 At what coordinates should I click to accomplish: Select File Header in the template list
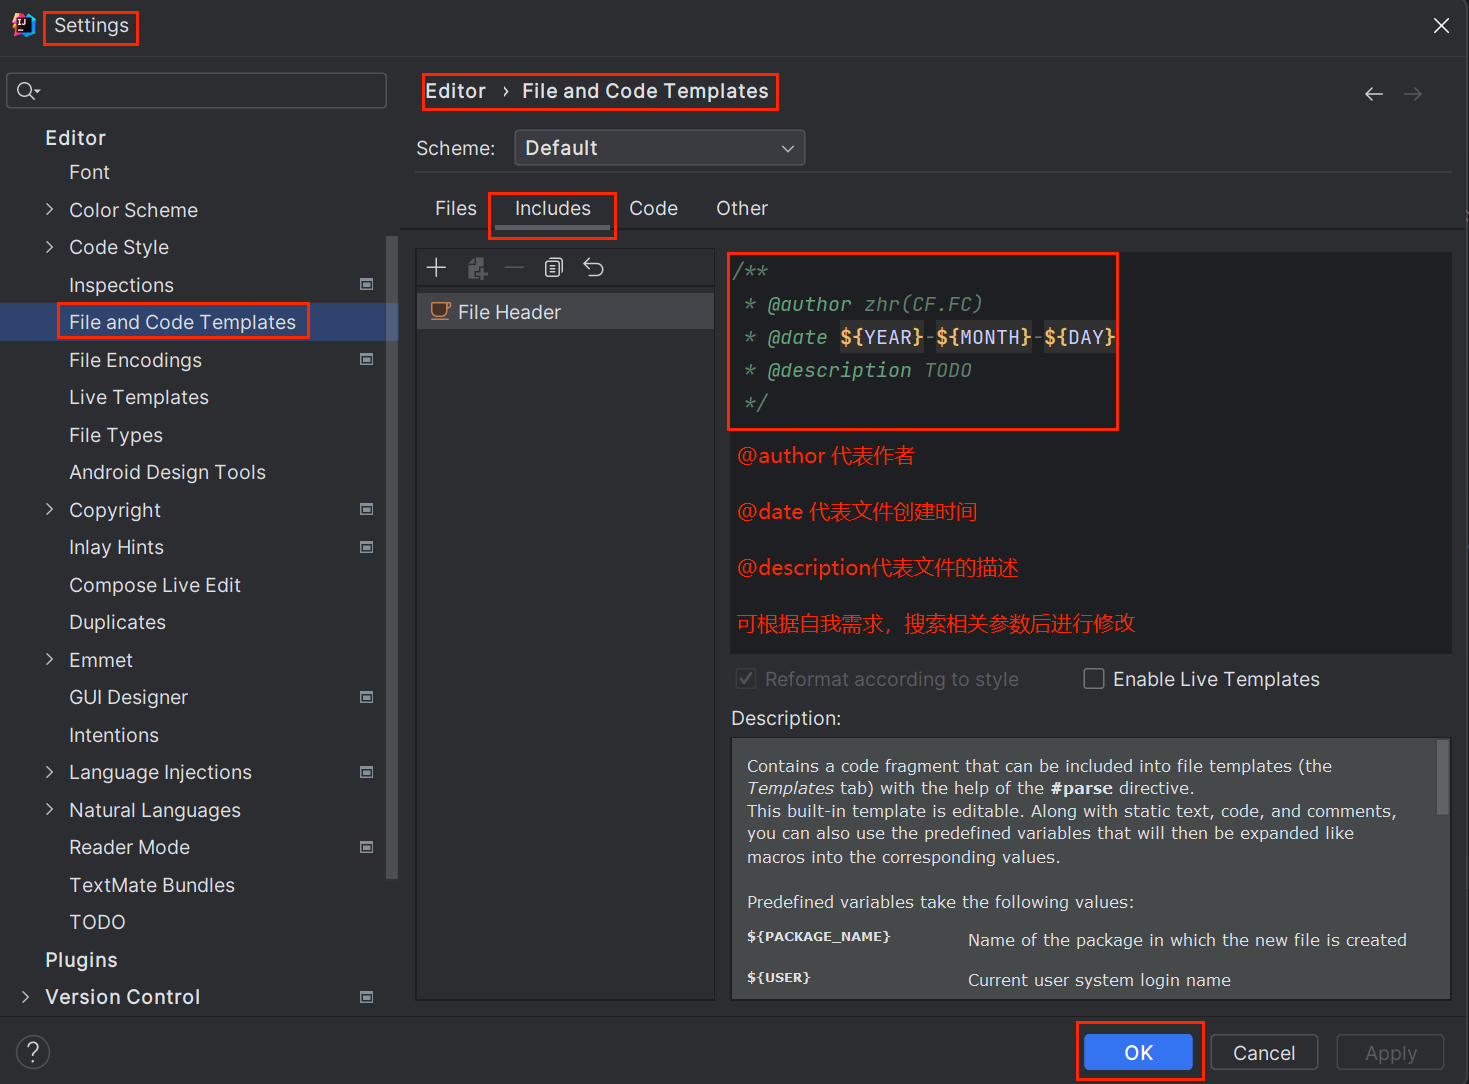[565, 312]
